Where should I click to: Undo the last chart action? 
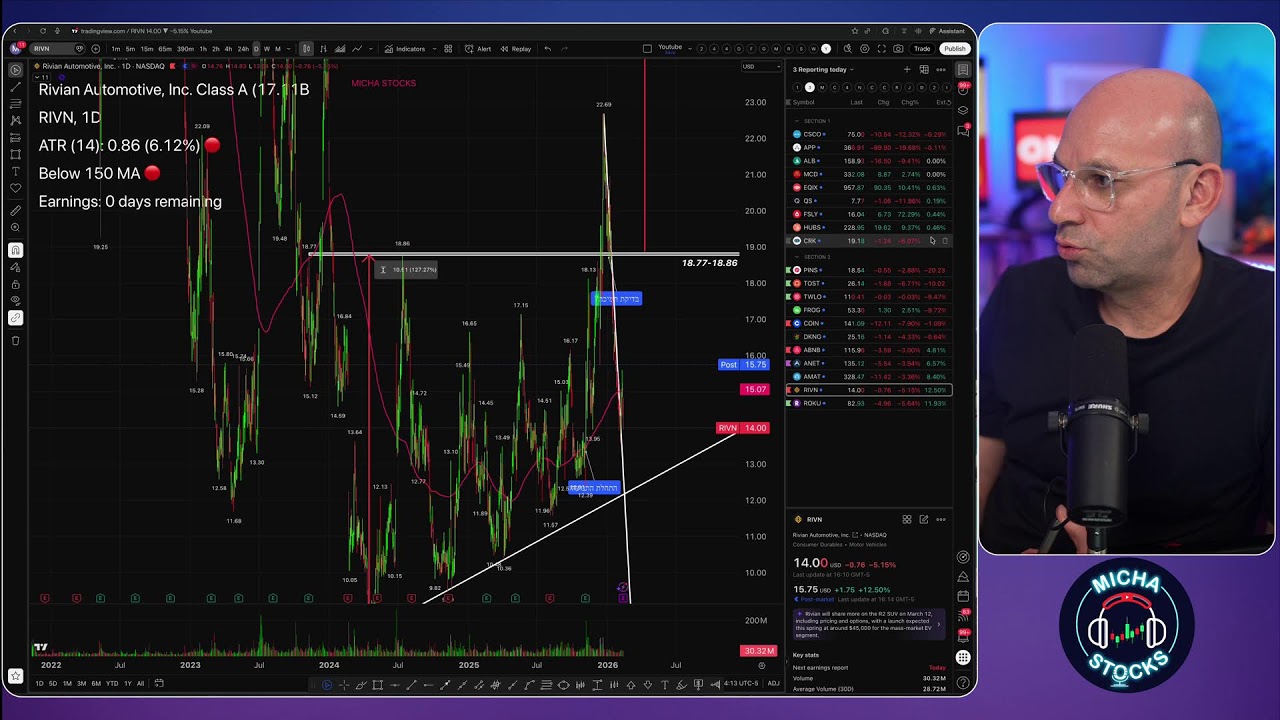(547, 49)
